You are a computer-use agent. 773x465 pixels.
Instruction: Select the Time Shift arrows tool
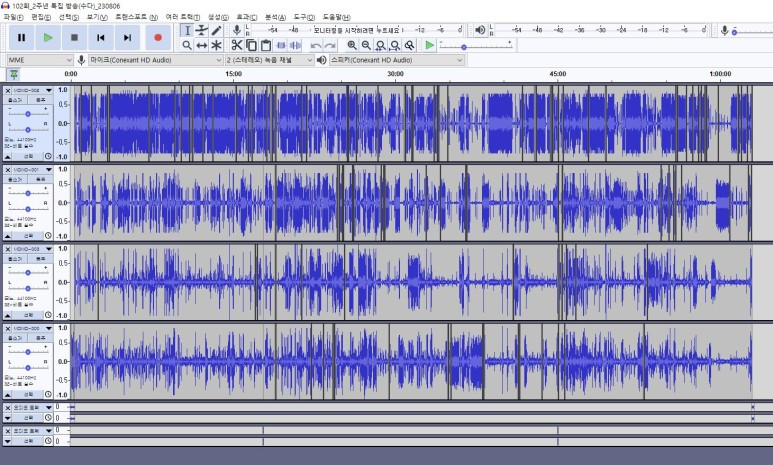pyautogui.click(x=202, y=45)
